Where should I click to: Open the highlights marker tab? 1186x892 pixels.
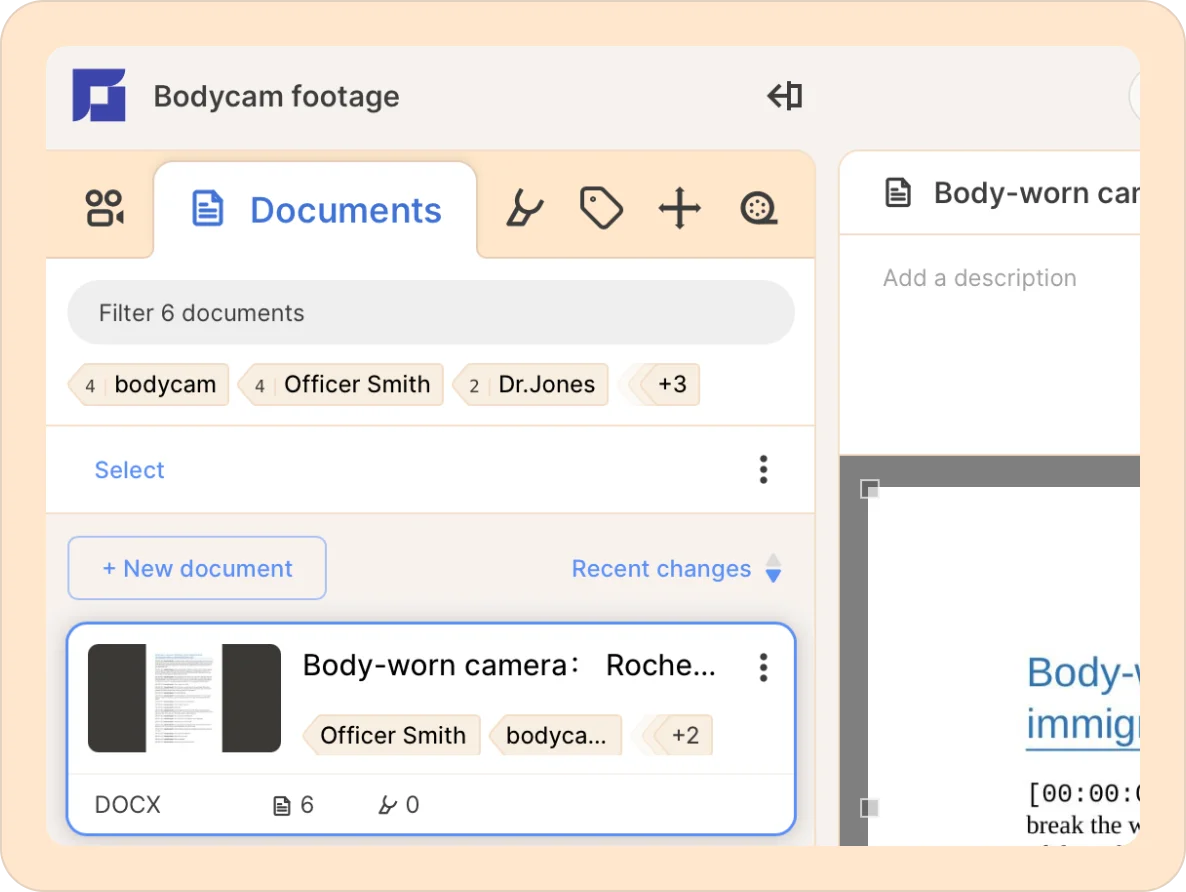(x=524, y=208)
